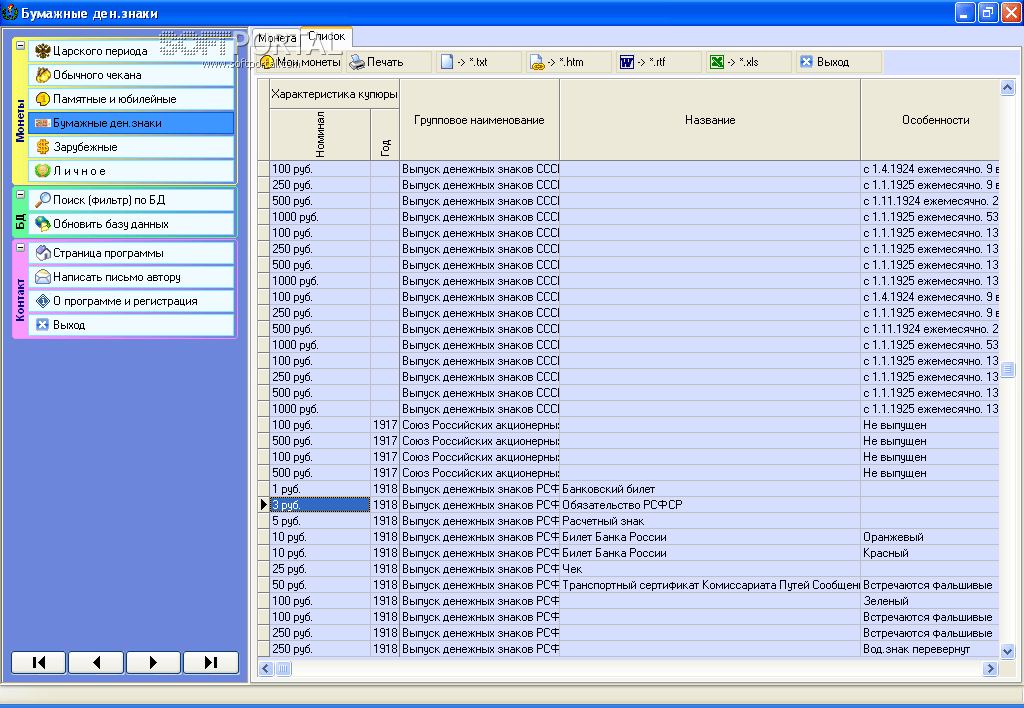Select the Красный features cell
Screen dimensions: 1024x708
click(931, 553)
